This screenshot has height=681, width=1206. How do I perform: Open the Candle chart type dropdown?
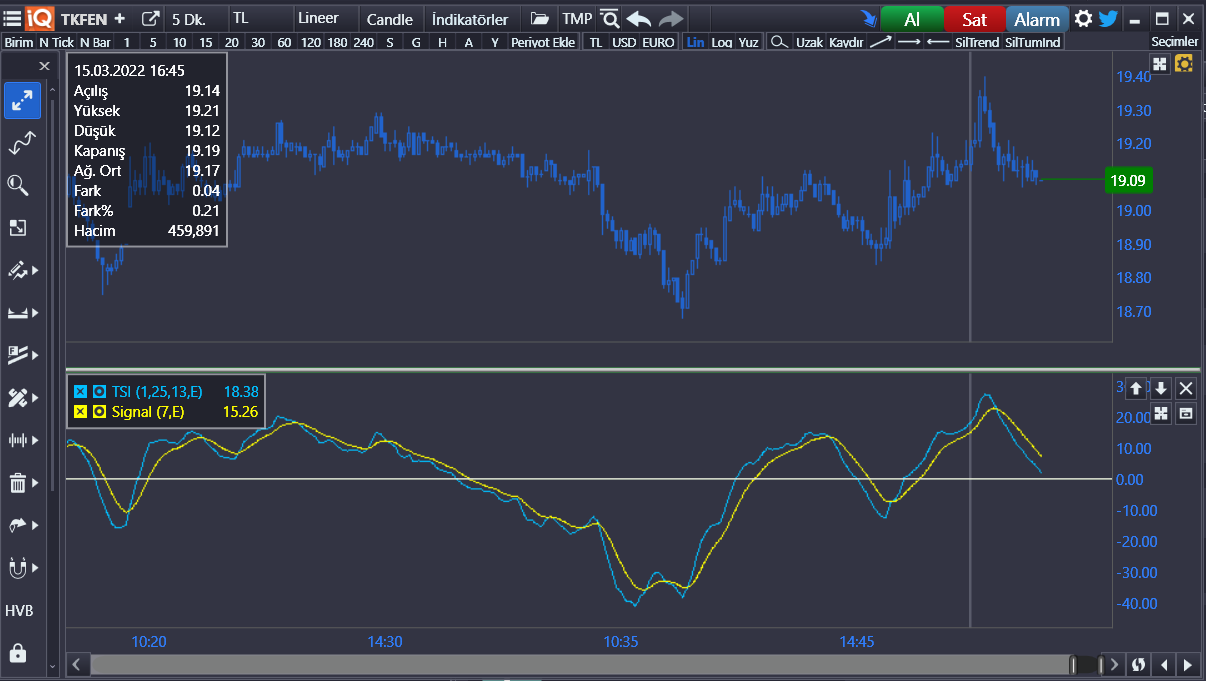tap(391, 19)
